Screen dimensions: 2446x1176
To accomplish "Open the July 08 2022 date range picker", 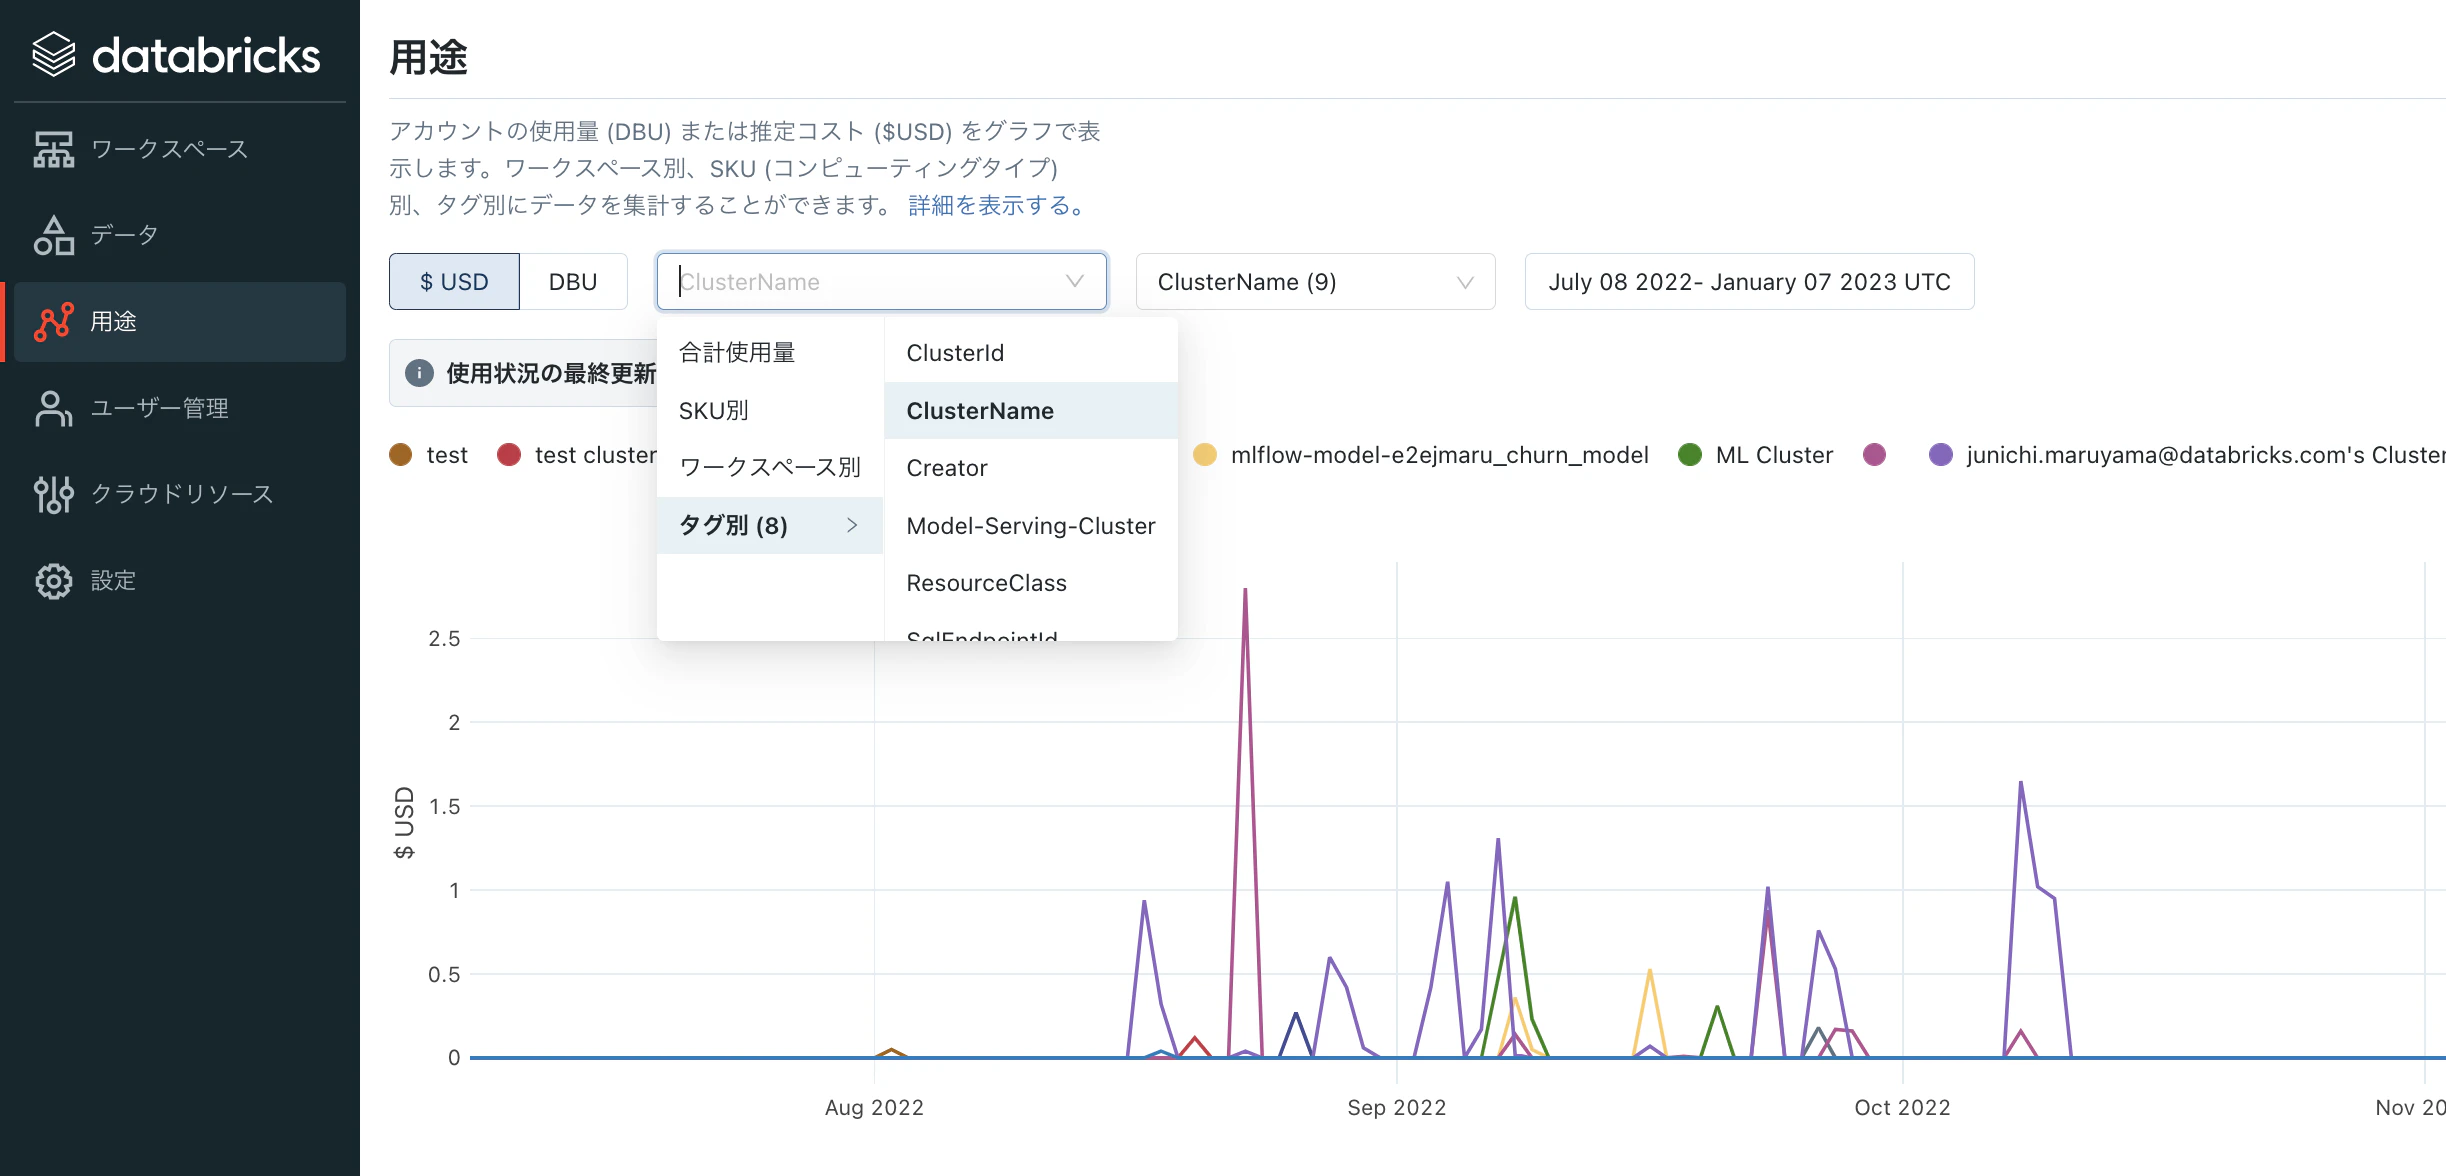I will [1749, 282].
